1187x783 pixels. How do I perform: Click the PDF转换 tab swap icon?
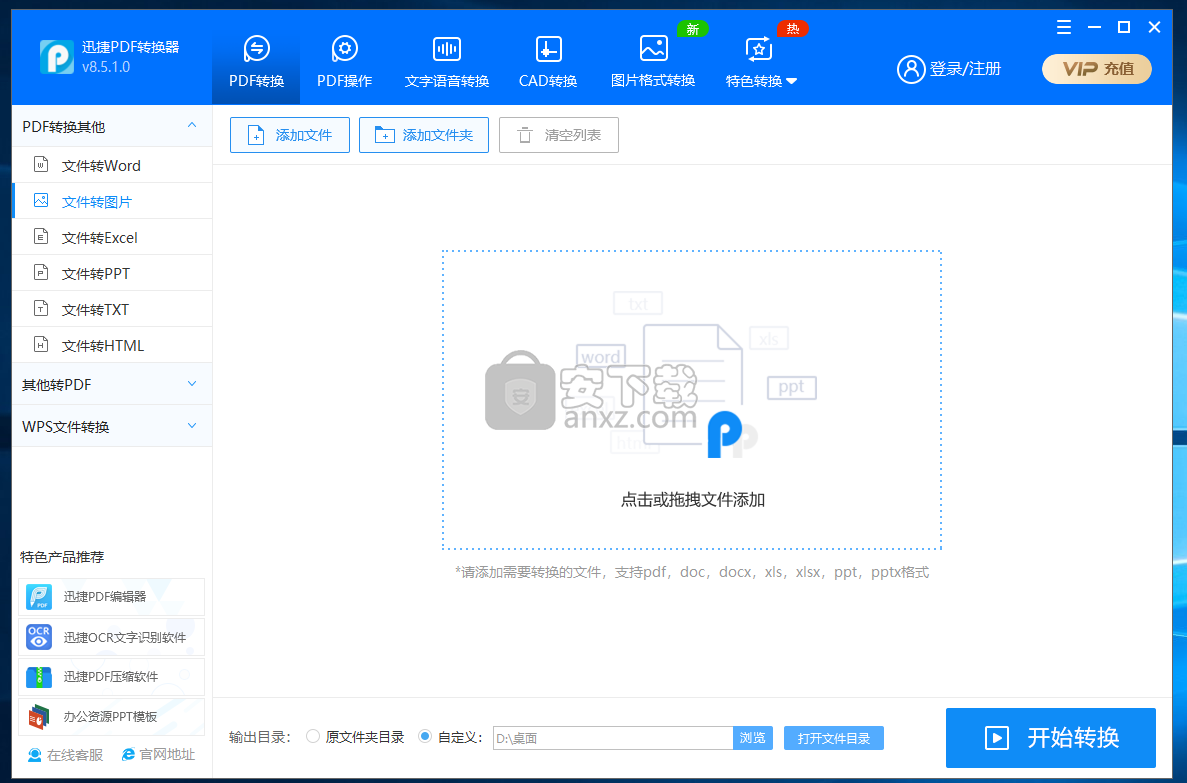point(257,49)
